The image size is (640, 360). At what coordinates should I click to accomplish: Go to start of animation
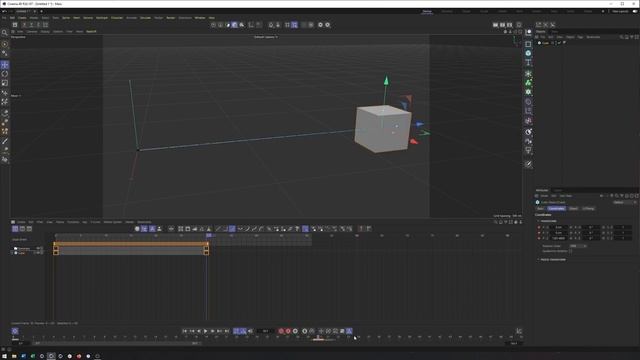tap(185, 331)
